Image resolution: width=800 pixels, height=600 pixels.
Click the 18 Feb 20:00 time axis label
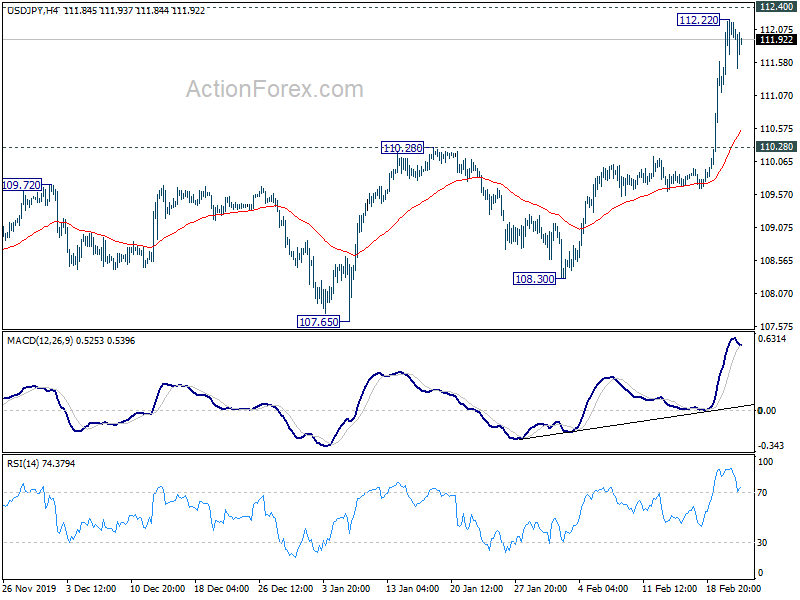pos(733,588)
